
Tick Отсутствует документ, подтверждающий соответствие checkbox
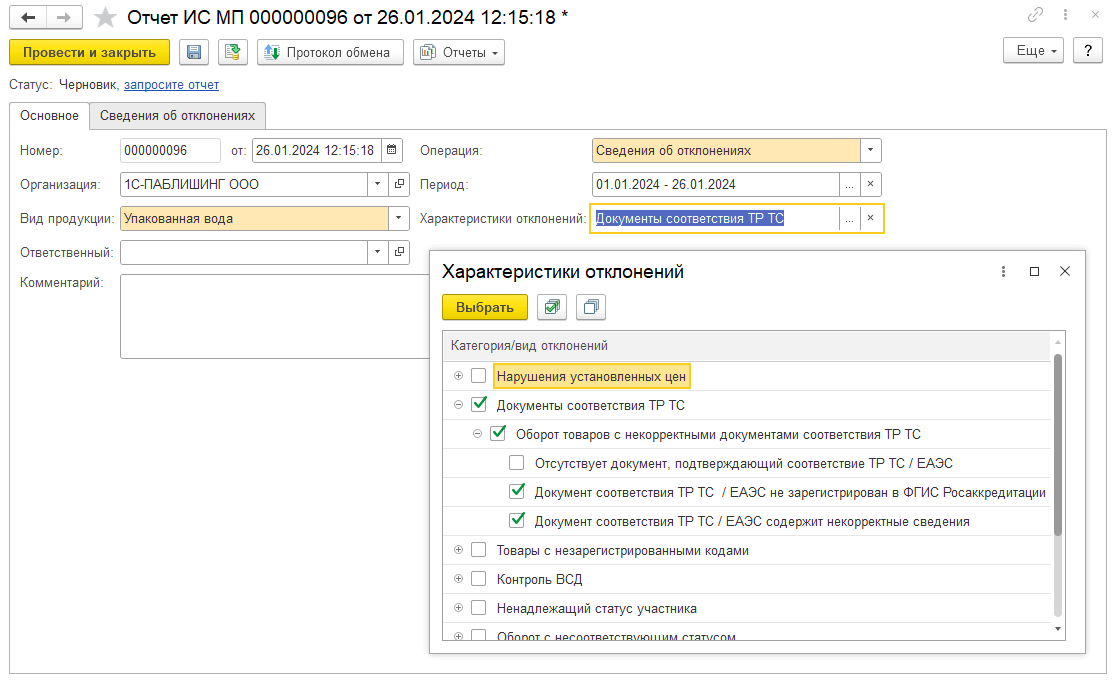[x=516, y=463]
